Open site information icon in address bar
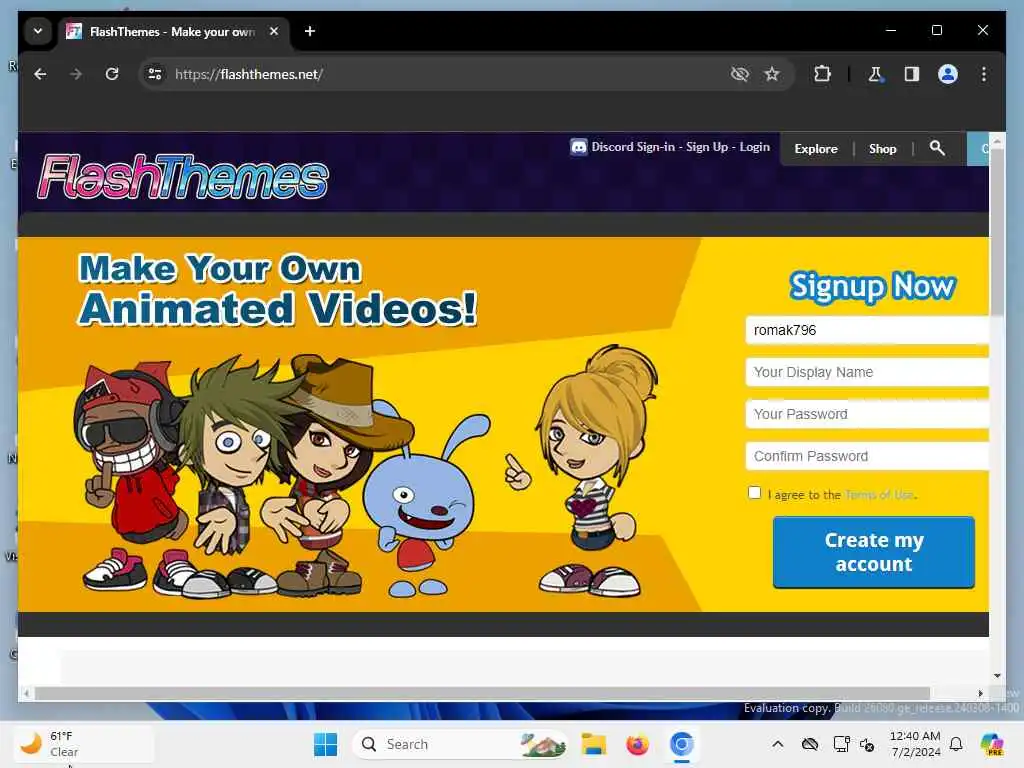Image resolution: width=1024 pixels, height=768 pixels. pyautogui.click(x=155, y=74)
